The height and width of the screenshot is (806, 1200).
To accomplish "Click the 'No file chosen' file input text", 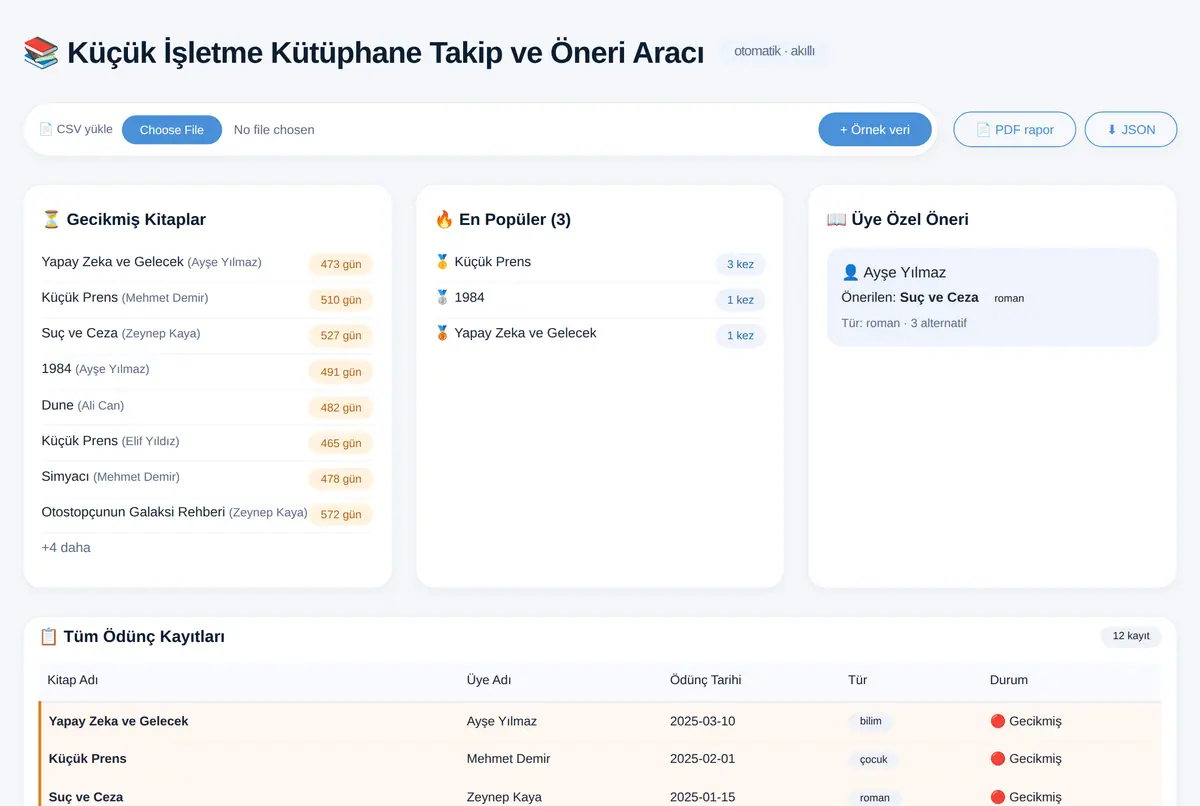I will (x=274, y=130).
